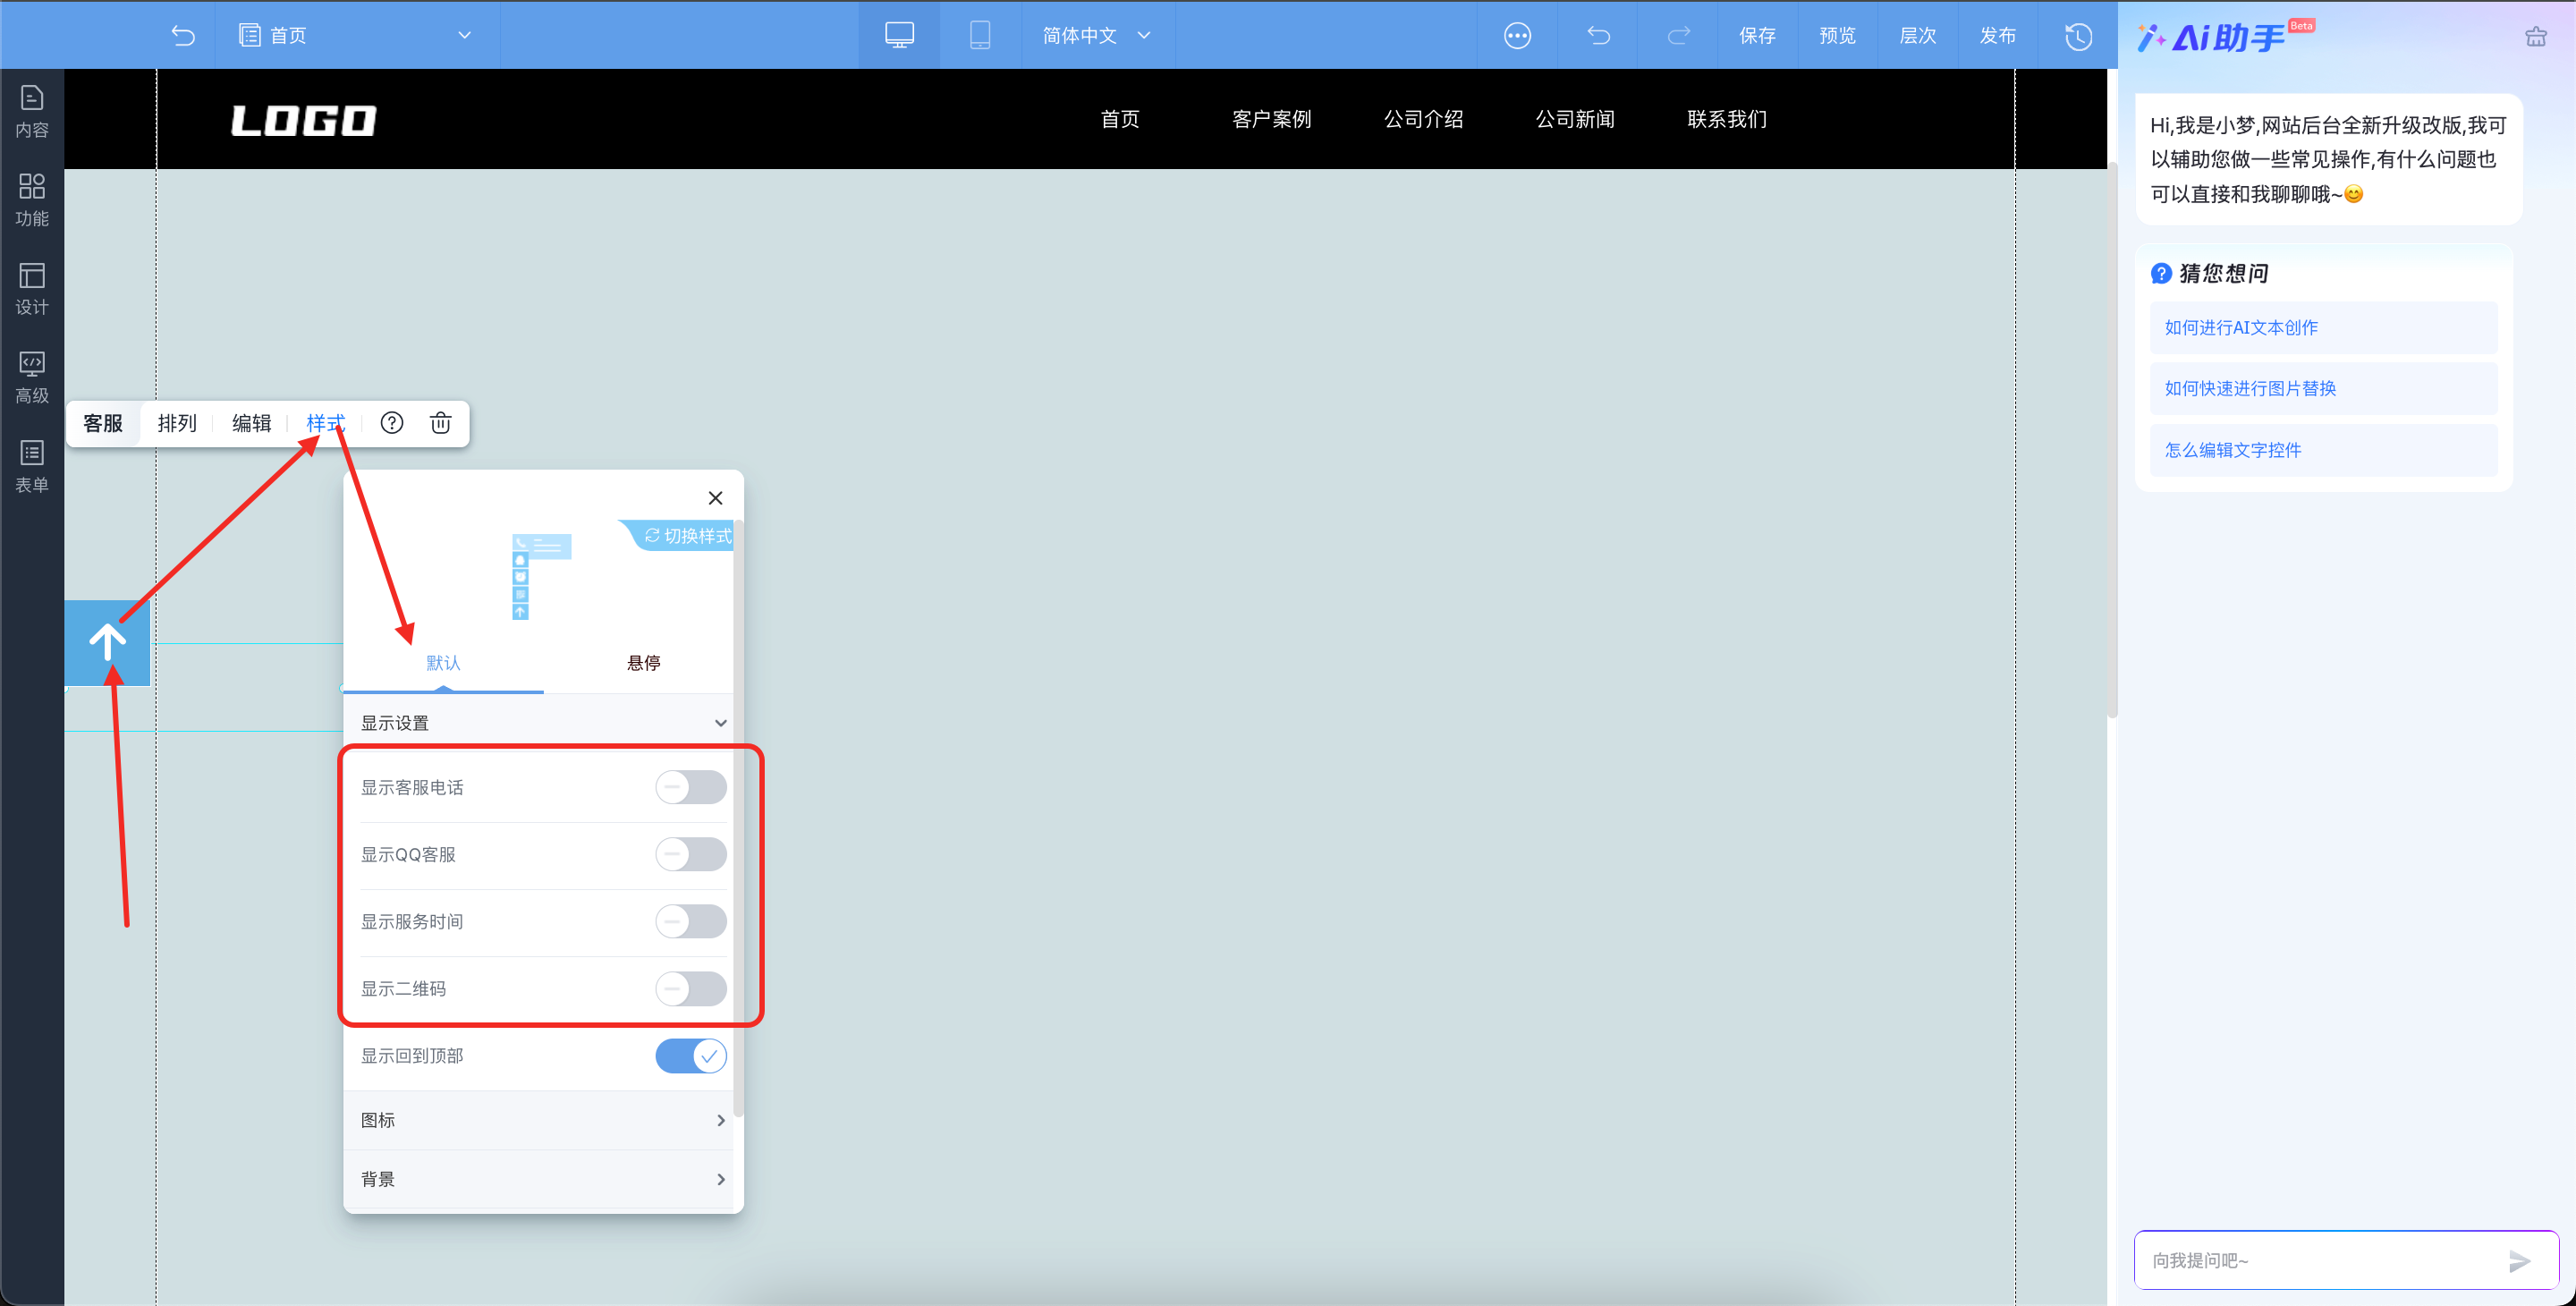Toggle 显示QQ客服 switch
Screen dimensions: 2576x1306
(690, 854)
